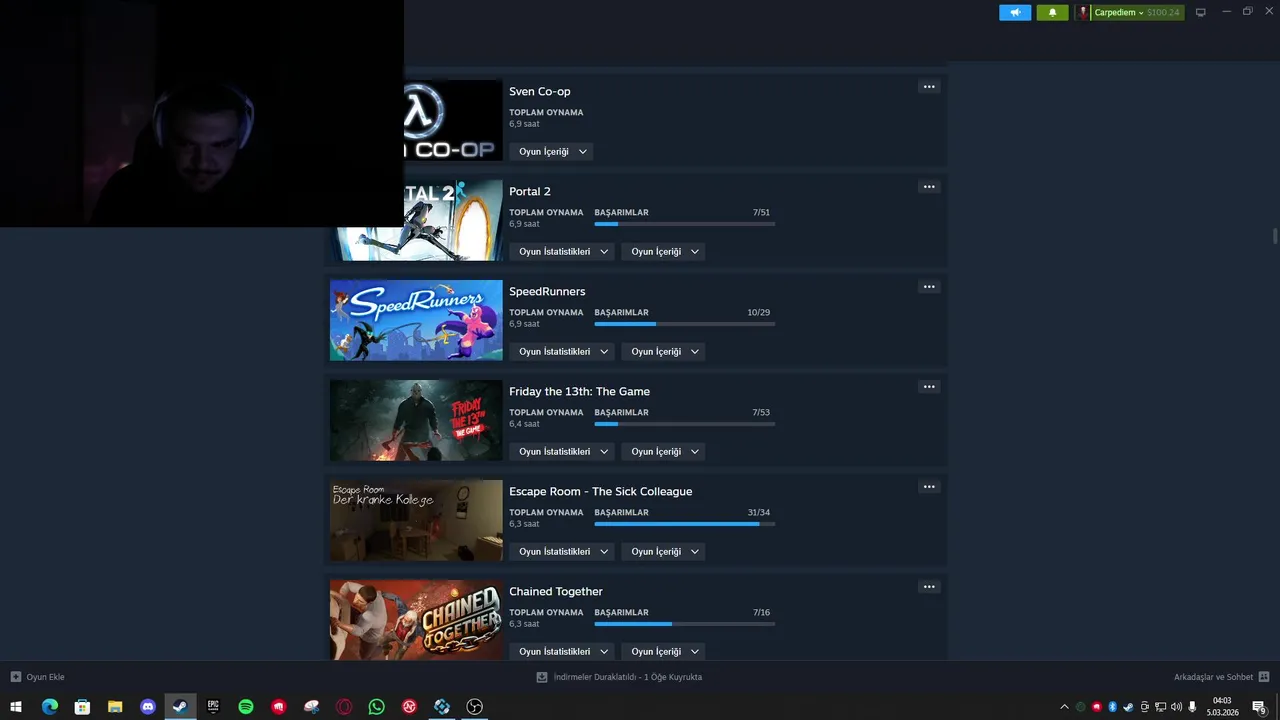Expand Oyun İçeriği for Portal 2
This screenshot has height=720, width=1280.
coord(663,252)
